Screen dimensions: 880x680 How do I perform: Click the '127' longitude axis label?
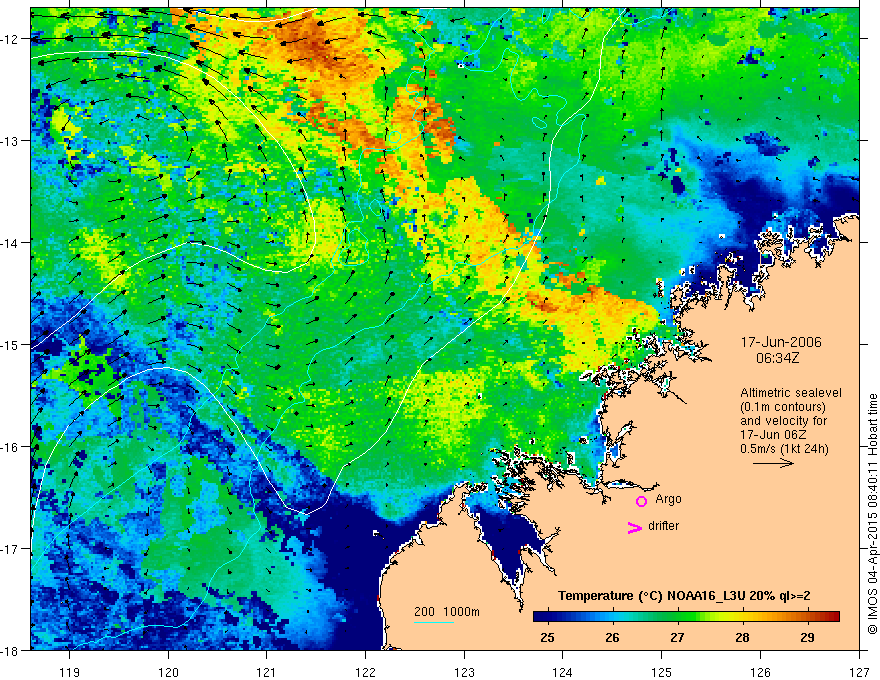pos(859,672)
